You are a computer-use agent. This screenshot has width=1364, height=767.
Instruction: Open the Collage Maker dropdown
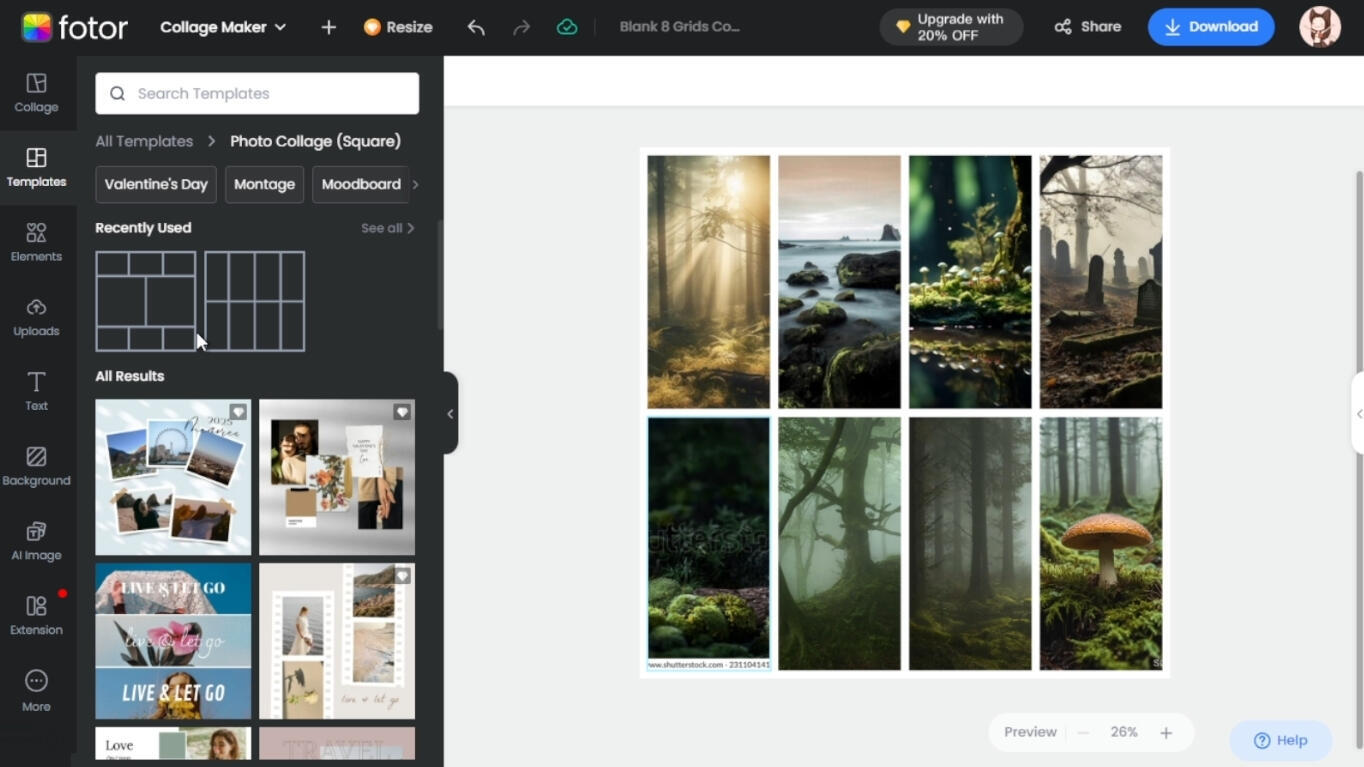click(x=223, y=27)
